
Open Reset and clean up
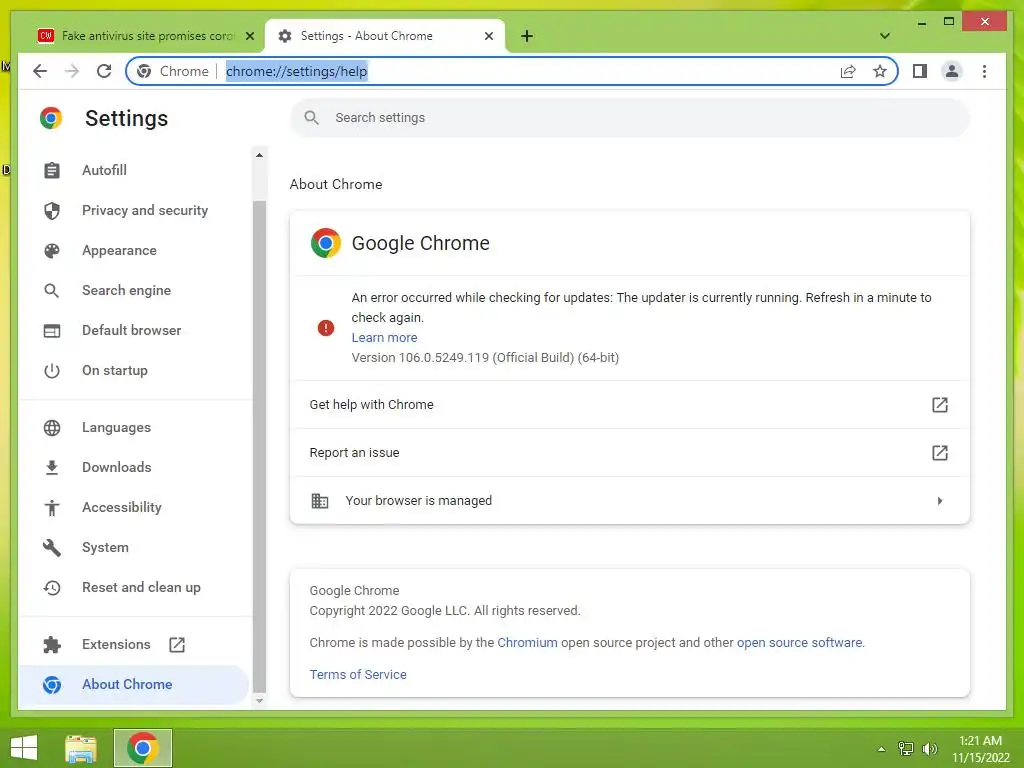click(134, 587)
